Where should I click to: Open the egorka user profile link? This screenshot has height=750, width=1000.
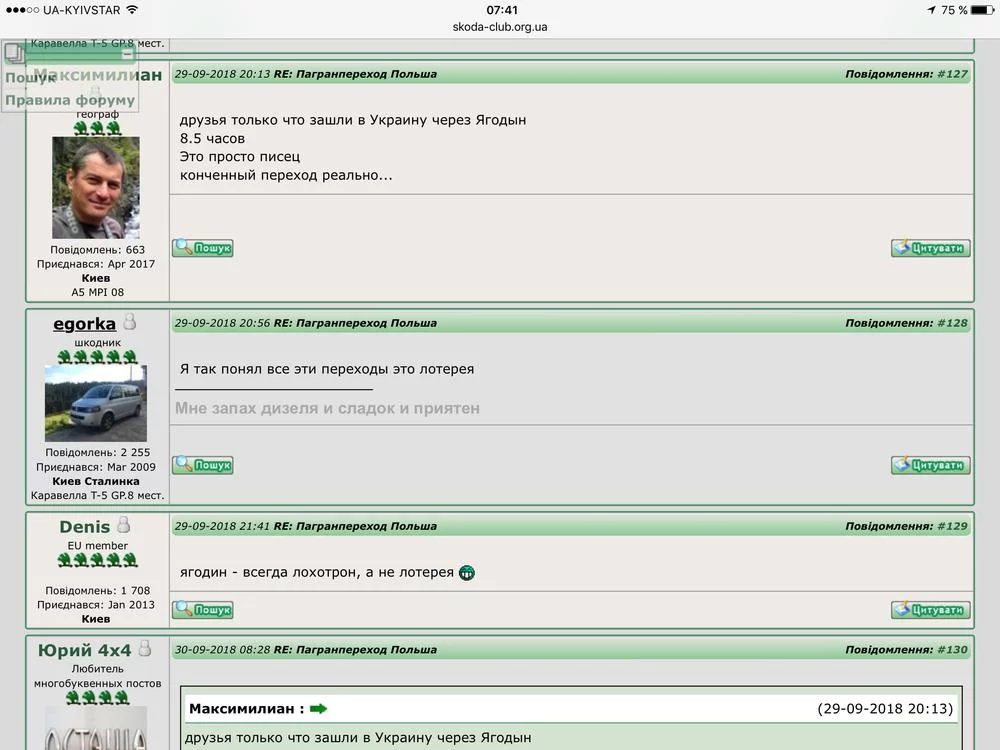pos(84,324)
